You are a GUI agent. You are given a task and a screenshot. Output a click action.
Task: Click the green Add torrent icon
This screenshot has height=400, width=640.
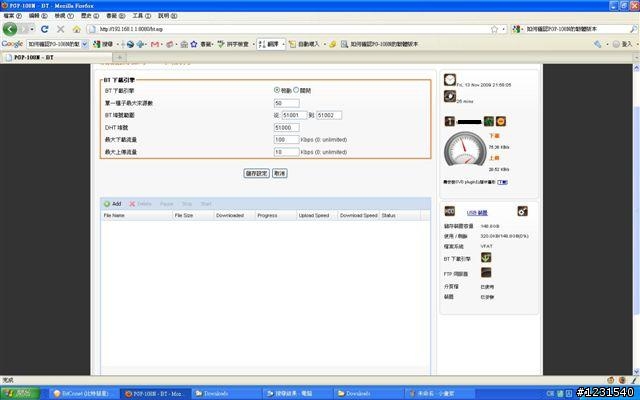coord(107,204)
